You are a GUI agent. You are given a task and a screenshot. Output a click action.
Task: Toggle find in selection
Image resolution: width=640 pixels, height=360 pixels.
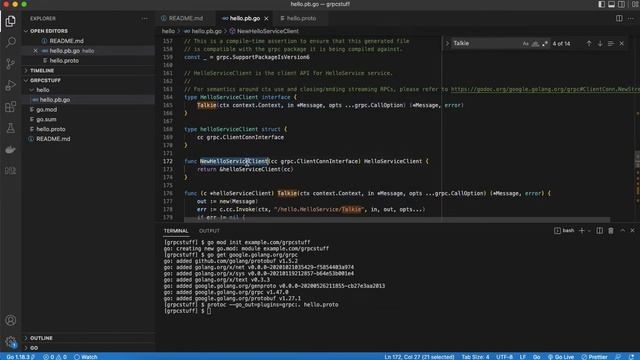pyautogui.click(x=611, y=43)
